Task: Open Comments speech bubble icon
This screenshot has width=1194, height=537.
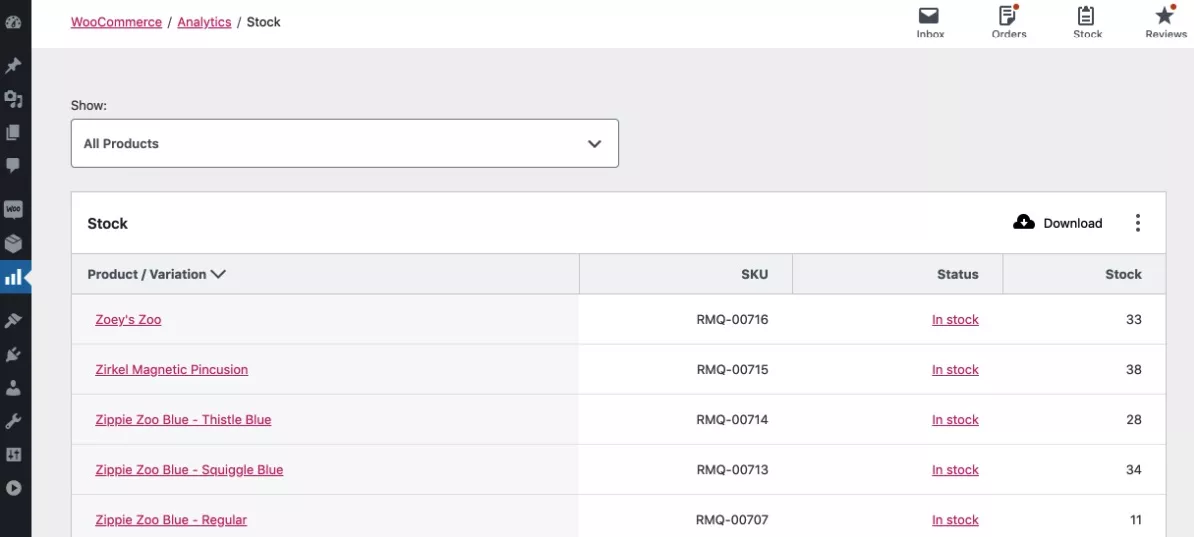Action: click(x=13, y=165)
